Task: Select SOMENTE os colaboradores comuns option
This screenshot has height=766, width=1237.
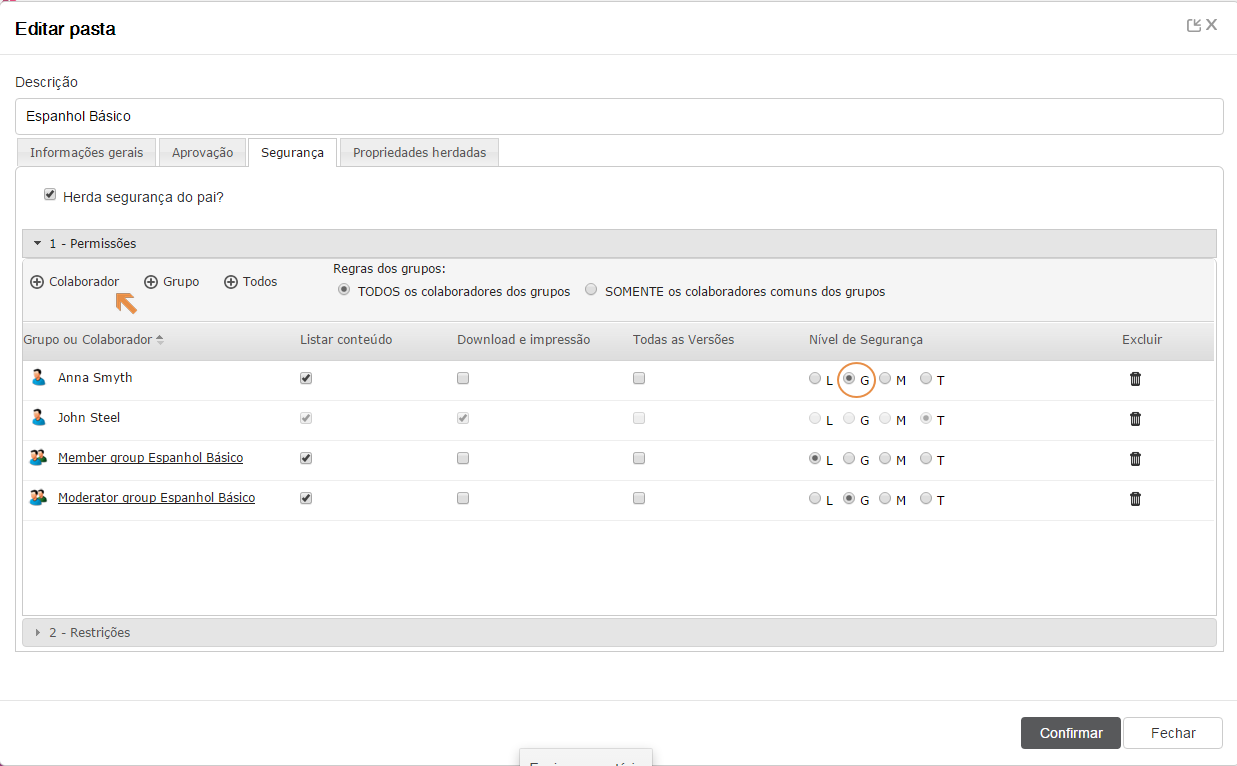Action: [591, 290]
